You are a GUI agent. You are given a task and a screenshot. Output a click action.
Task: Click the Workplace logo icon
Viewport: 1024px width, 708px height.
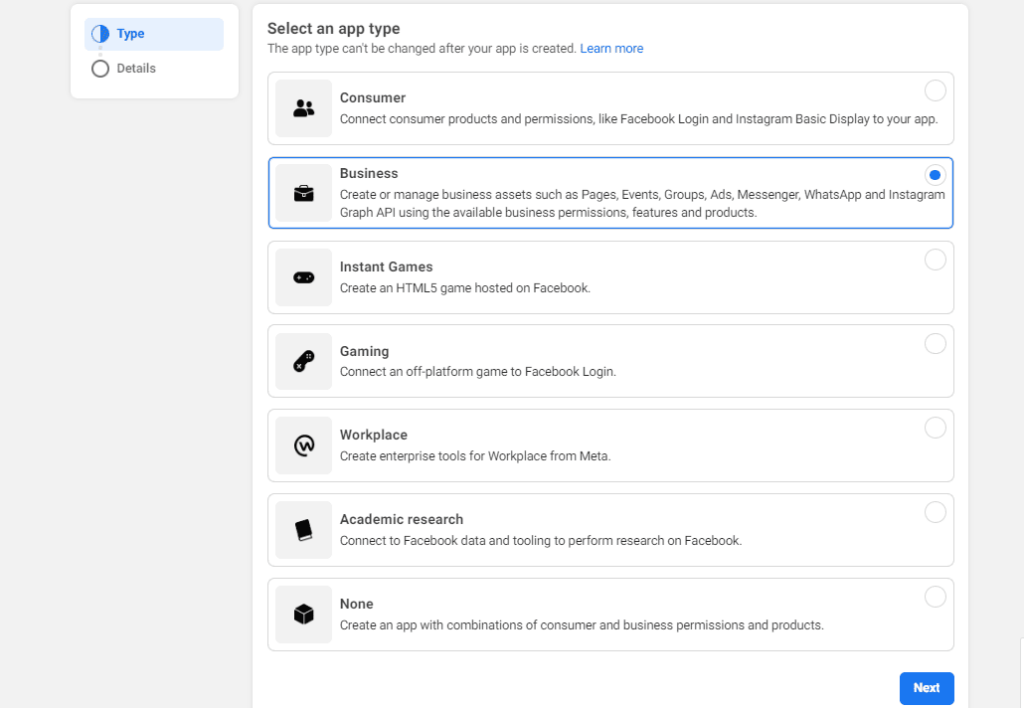pos(303,445)
